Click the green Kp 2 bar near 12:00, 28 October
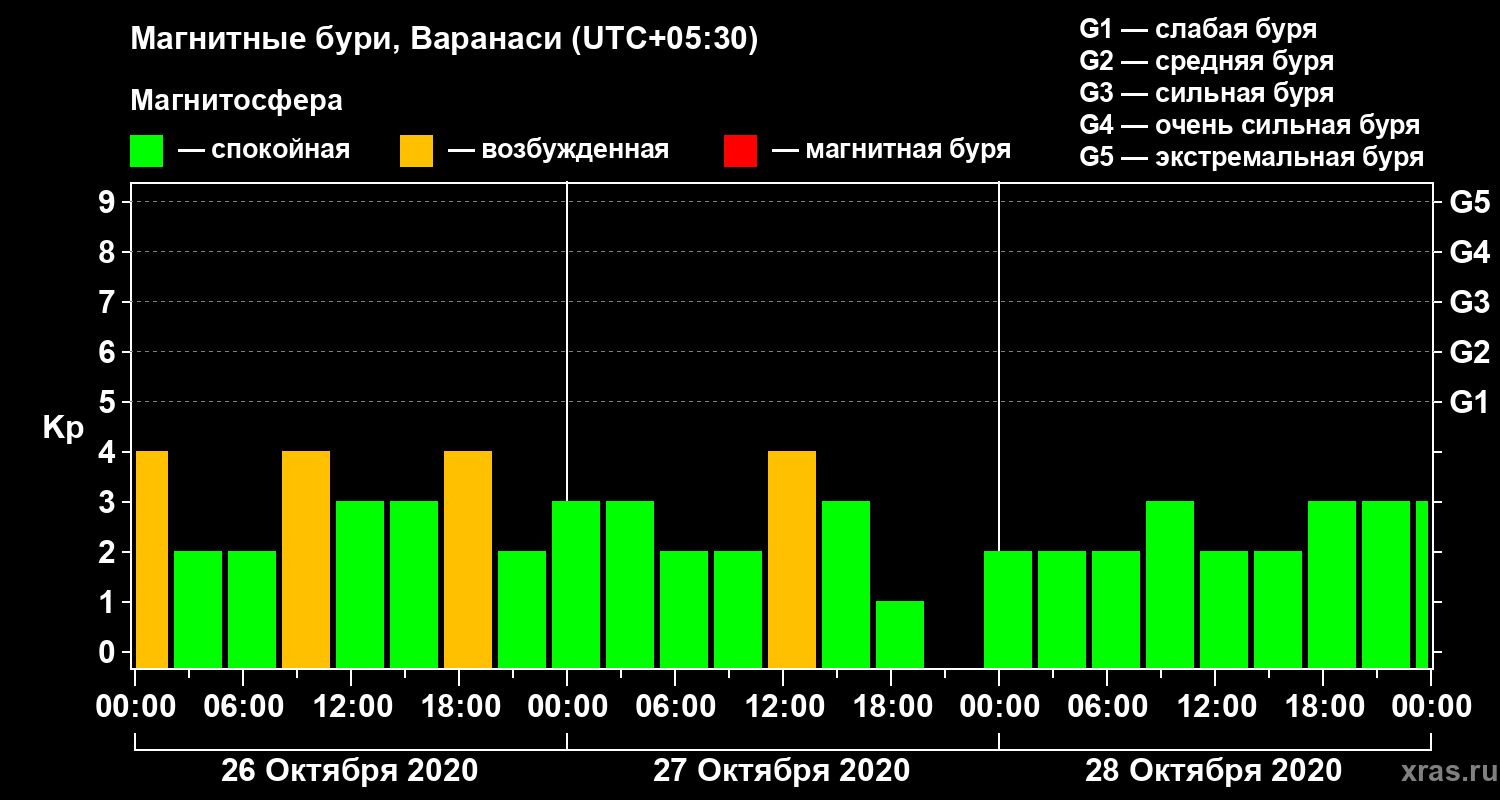This screenshot has height=800, width=1500. coord(1224,610)
